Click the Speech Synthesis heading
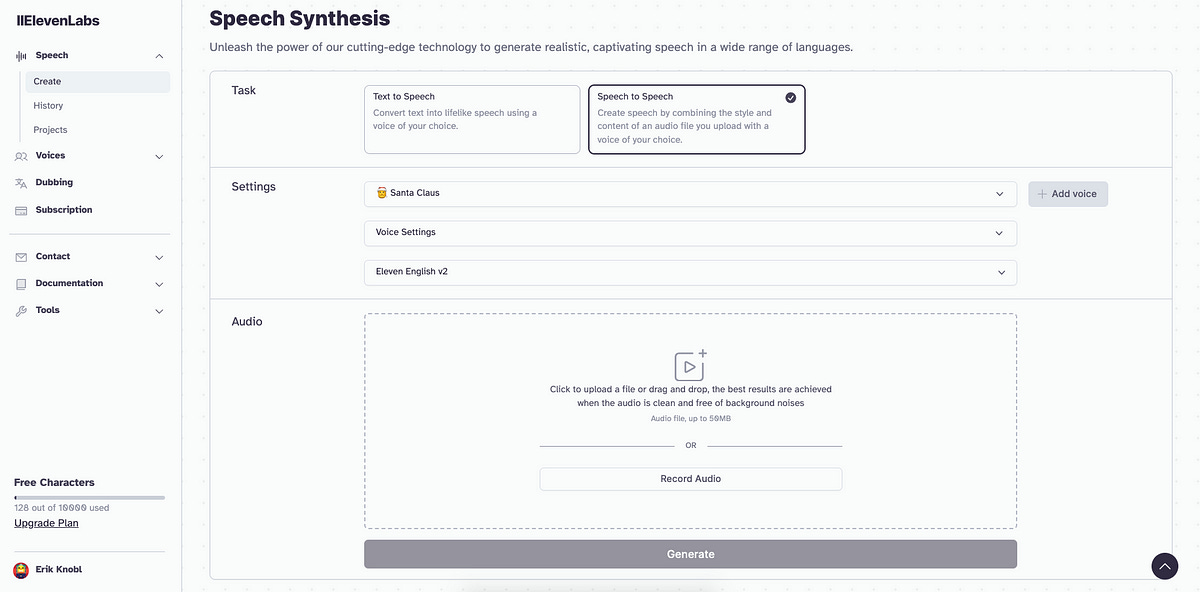Image resolution: width=1200 pixels, height=592 pixels. [x=300, y=18]
